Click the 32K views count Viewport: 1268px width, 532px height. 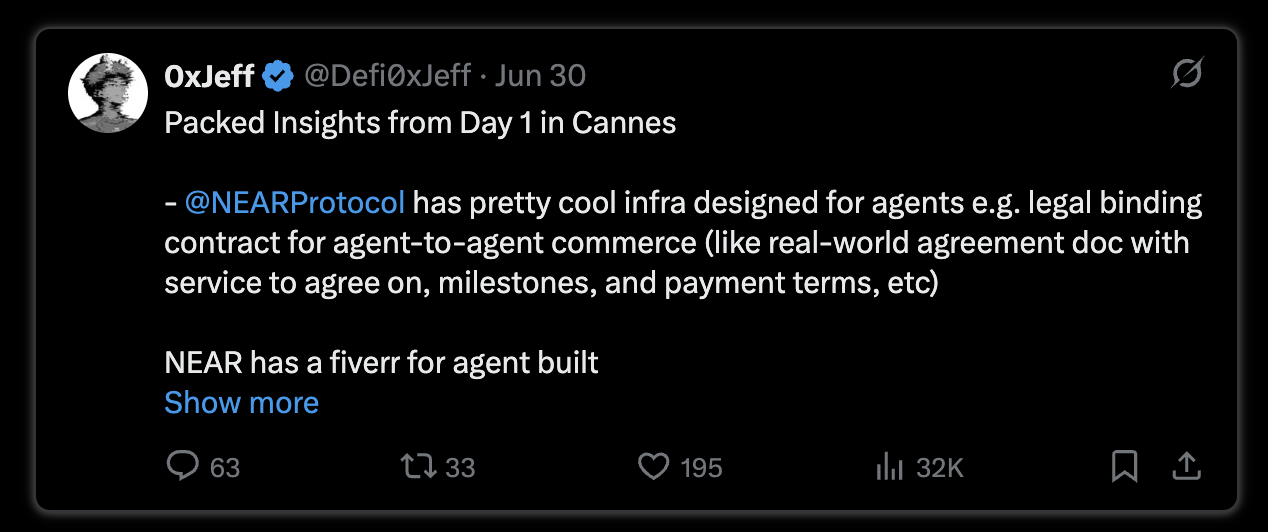point(940,467)
